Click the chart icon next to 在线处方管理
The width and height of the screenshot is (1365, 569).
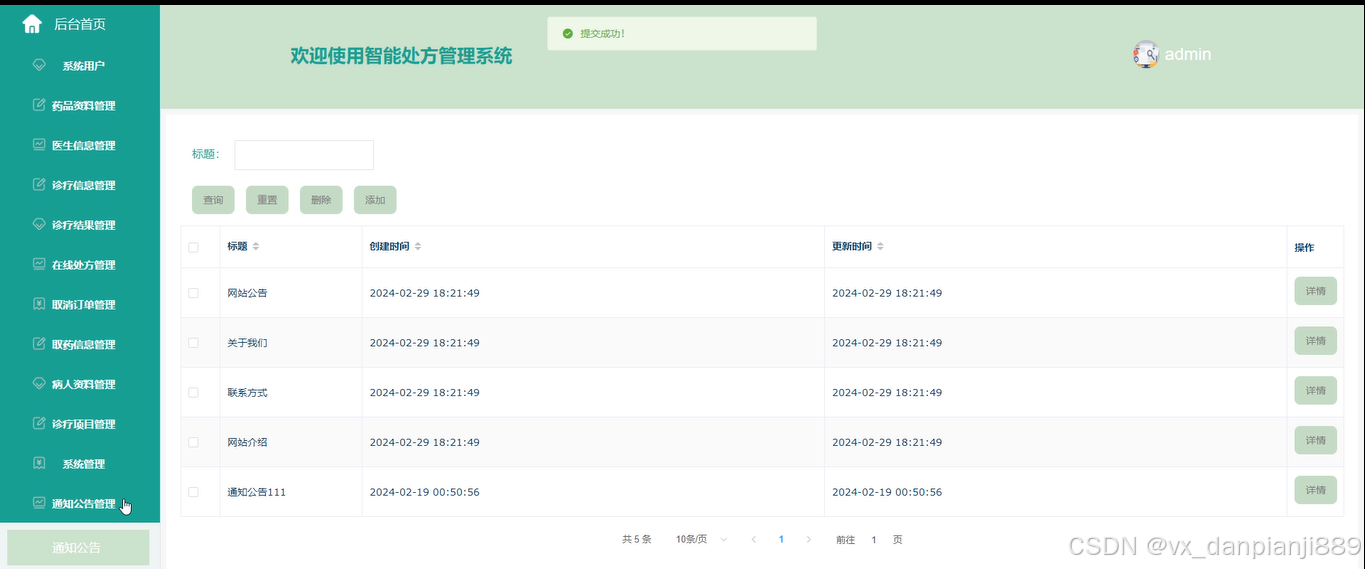click(39, 265)
